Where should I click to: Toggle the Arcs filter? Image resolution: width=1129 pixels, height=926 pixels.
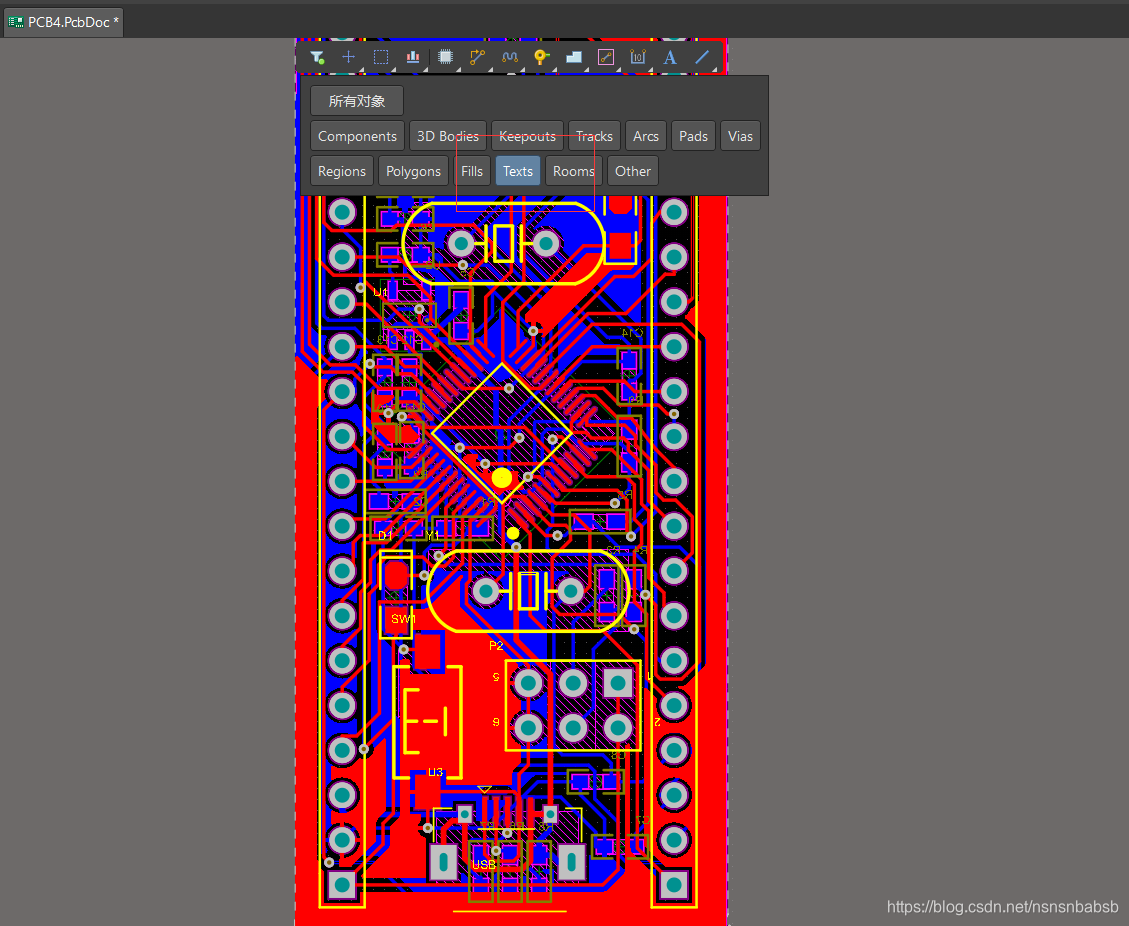(646, 136)
